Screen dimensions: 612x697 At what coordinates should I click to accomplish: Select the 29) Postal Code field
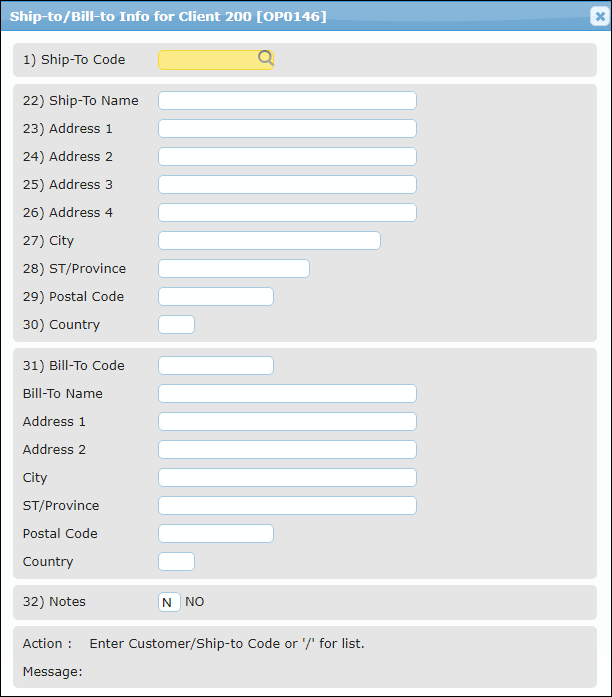(x=216, y=296)
